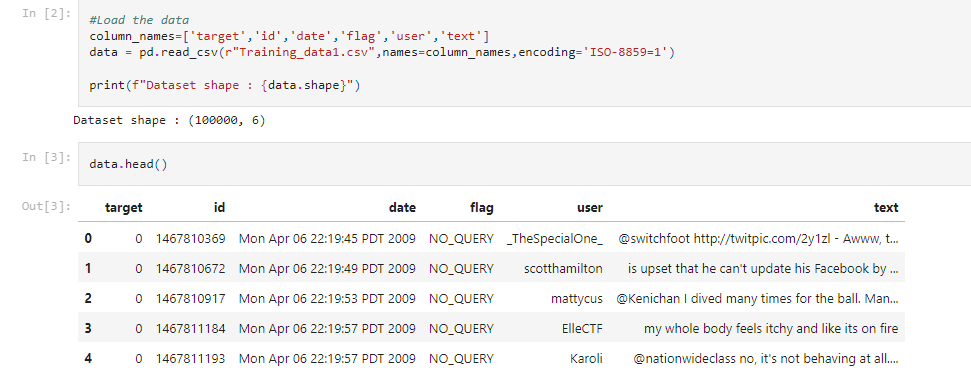Click the date 'Mon Apr 06 22:19:49 PDT 2009'
This screenshot has width=971, height=391.
(x=328, y=269)
